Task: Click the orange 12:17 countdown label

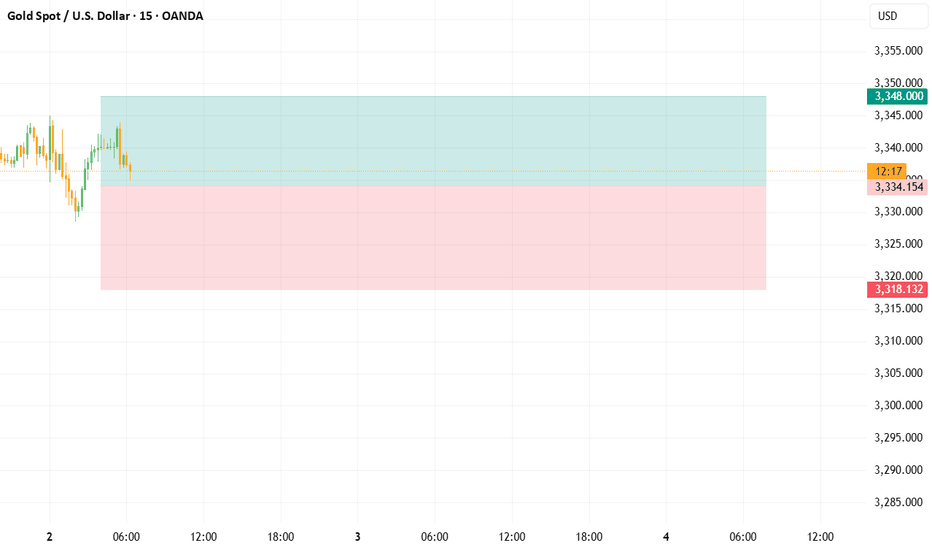Action: click(x=887, y=171)
